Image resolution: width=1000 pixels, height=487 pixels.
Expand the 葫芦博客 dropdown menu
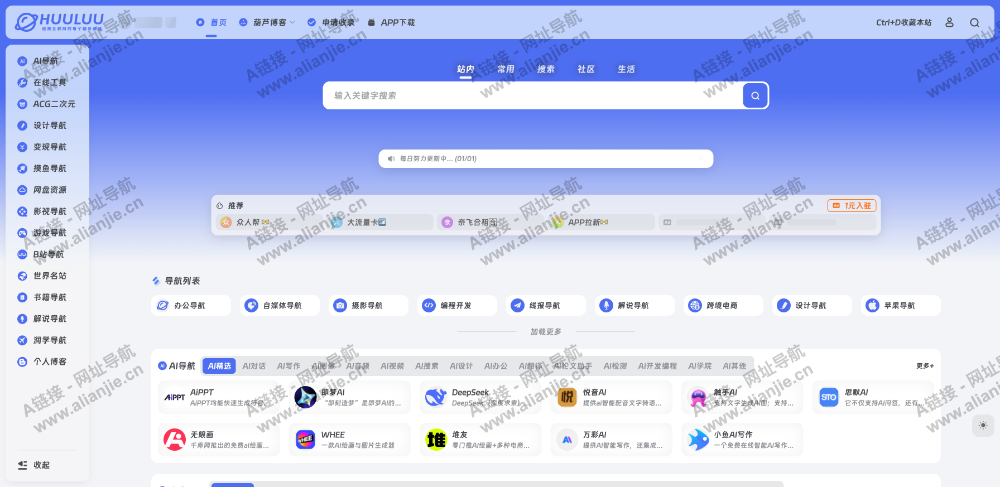267,22
